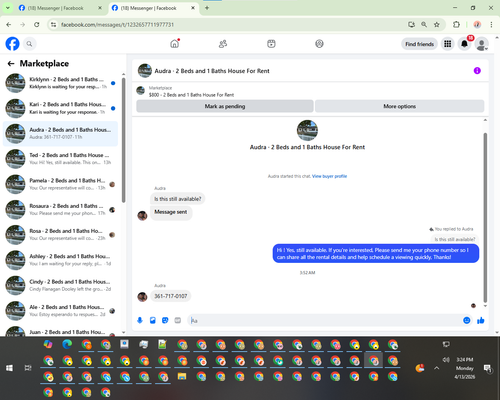Click the site information icon in address bar
Image resolution: width=500 pixels, height=400 pixels.
click(x=53, y=24)
